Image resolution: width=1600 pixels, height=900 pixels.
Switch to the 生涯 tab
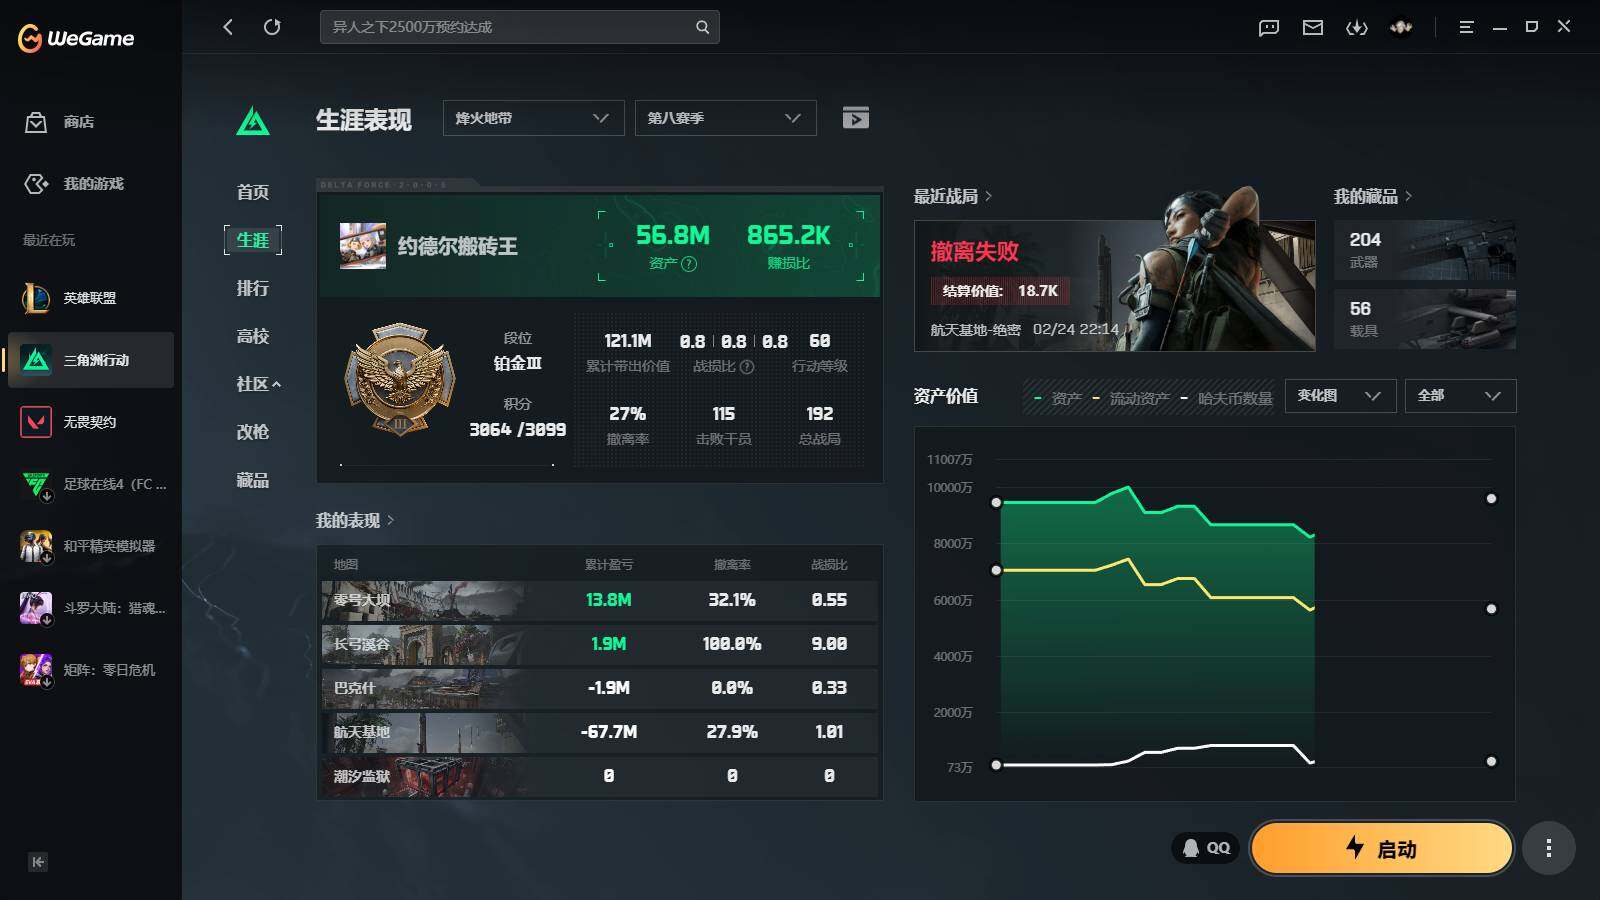click(x=253, y=240)
